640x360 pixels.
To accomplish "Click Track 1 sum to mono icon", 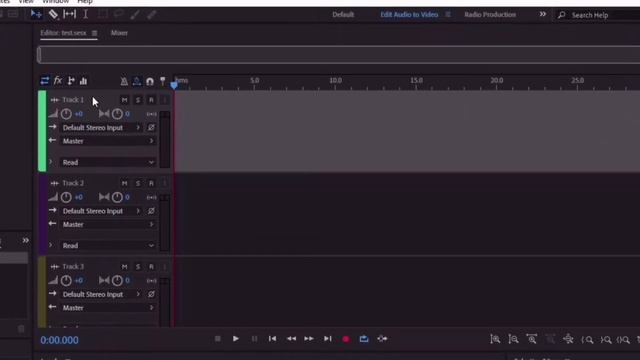I will coord(152,114).
